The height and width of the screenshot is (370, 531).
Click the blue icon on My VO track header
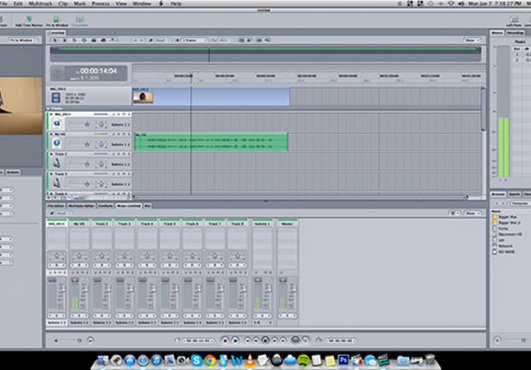(57, 144)
